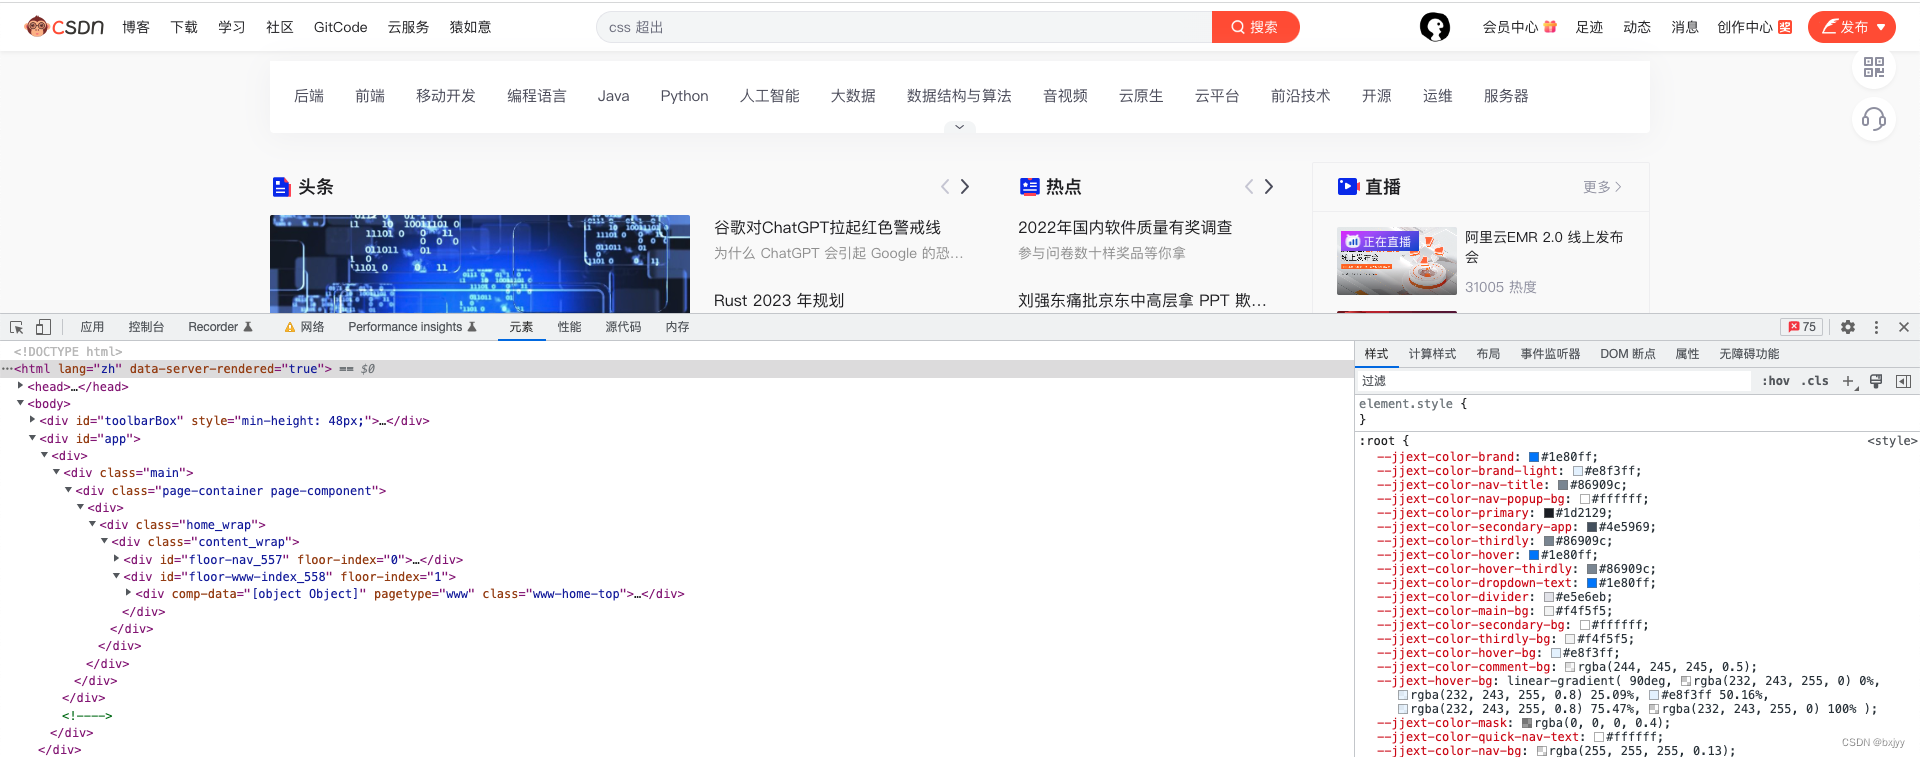Select the Python category
Image resolution: width=1920 pixels, height=757 pixels.
[684, 96]
